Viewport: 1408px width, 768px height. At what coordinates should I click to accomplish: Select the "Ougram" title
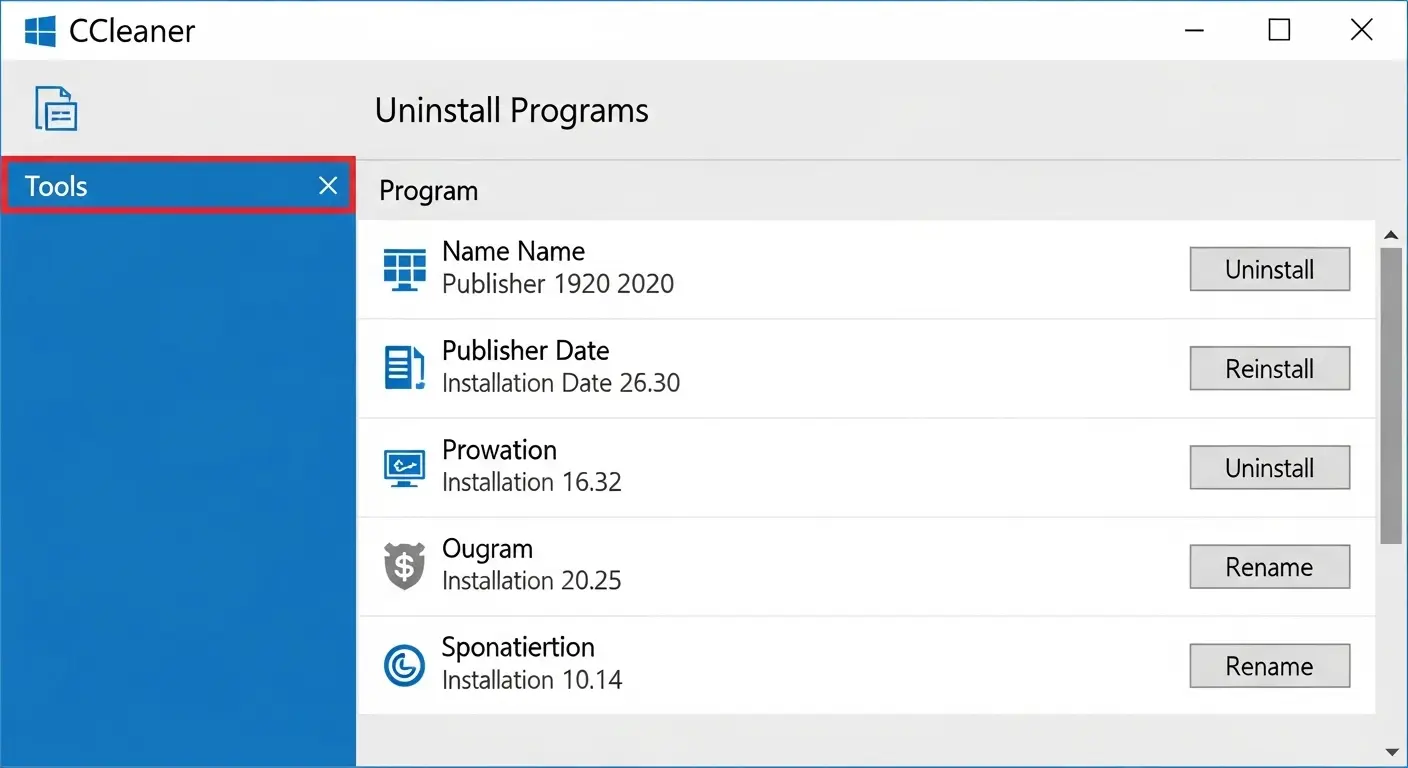[x=487, y=550]
